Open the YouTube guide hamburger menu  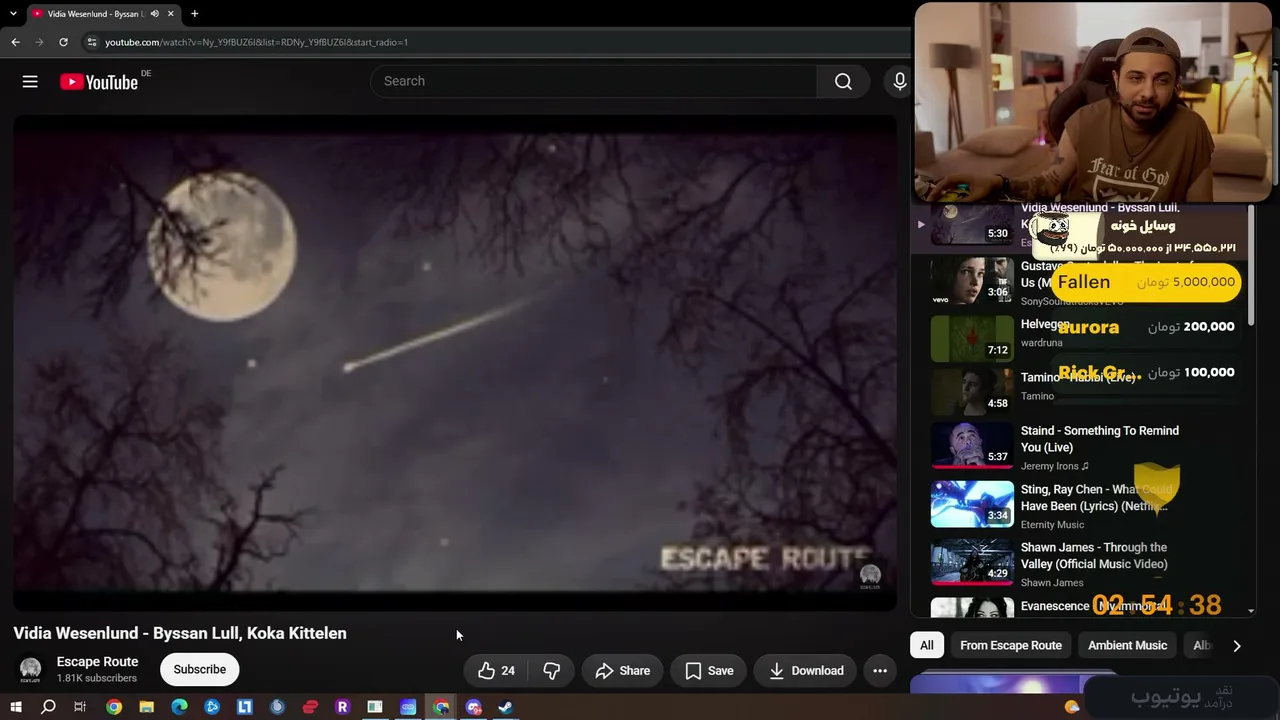30,82
